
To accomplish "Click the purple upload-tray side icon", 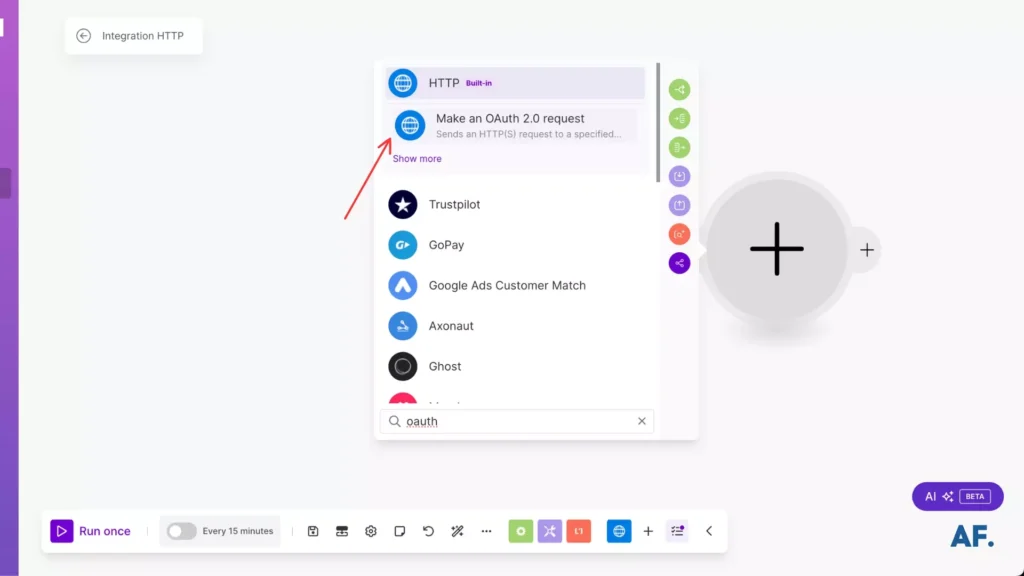I will (x=679, y=205).
